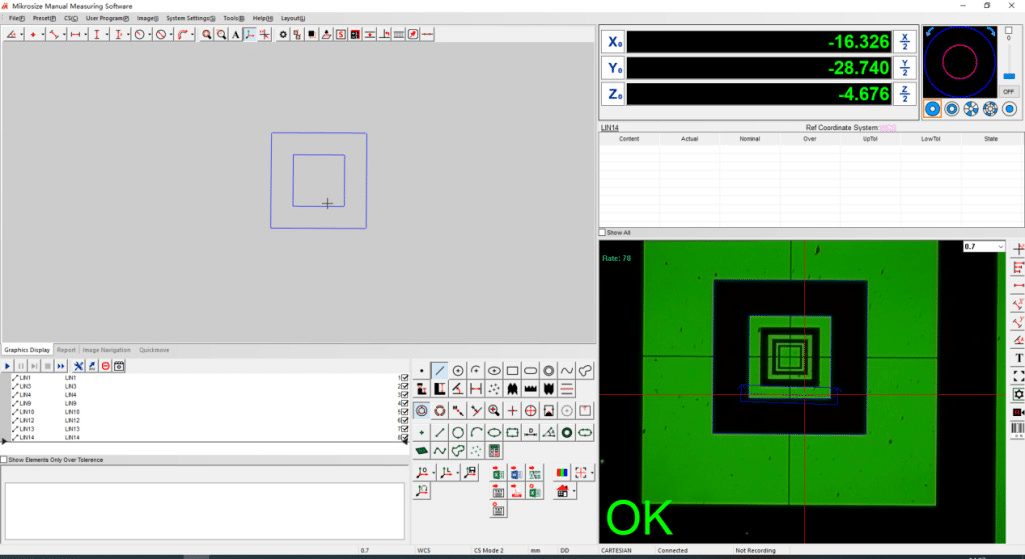Viewport: 1025px width, 559px height.
Task: Zero the Z axis with Z0 button
Action: pyautogui.click(x=614, y=93)
